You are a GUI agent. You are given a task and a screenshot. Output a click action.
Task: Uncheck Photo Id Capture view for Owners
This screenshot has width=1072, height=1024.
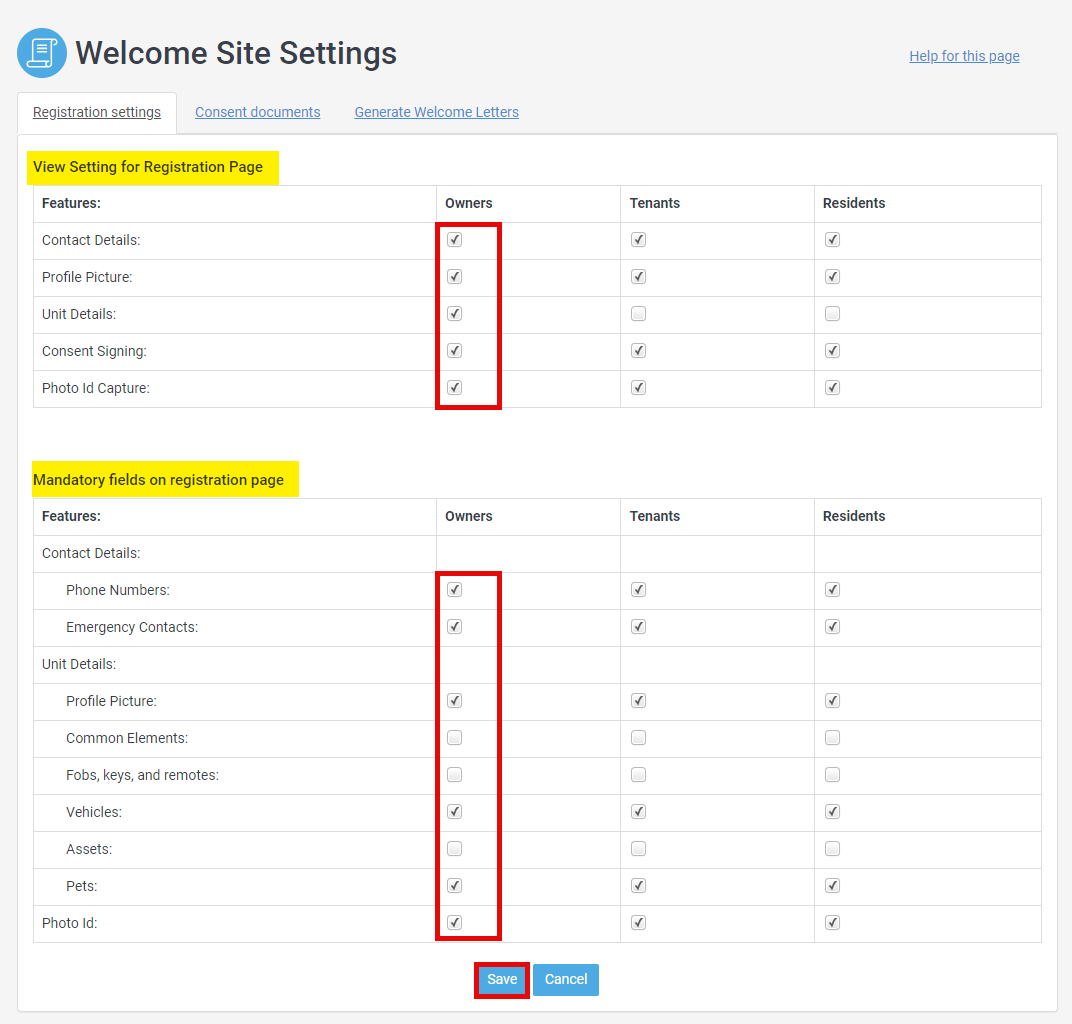point(455,388)
